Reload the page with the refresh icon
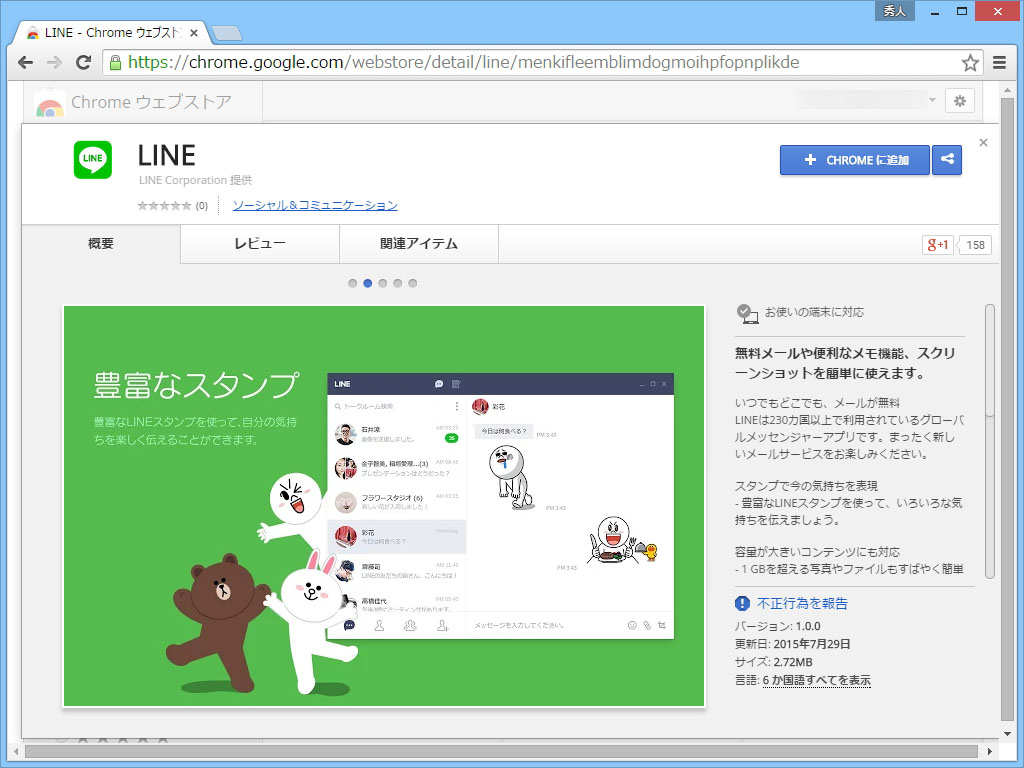Viewport: 1024px width, 768px height. click(84, 62)
